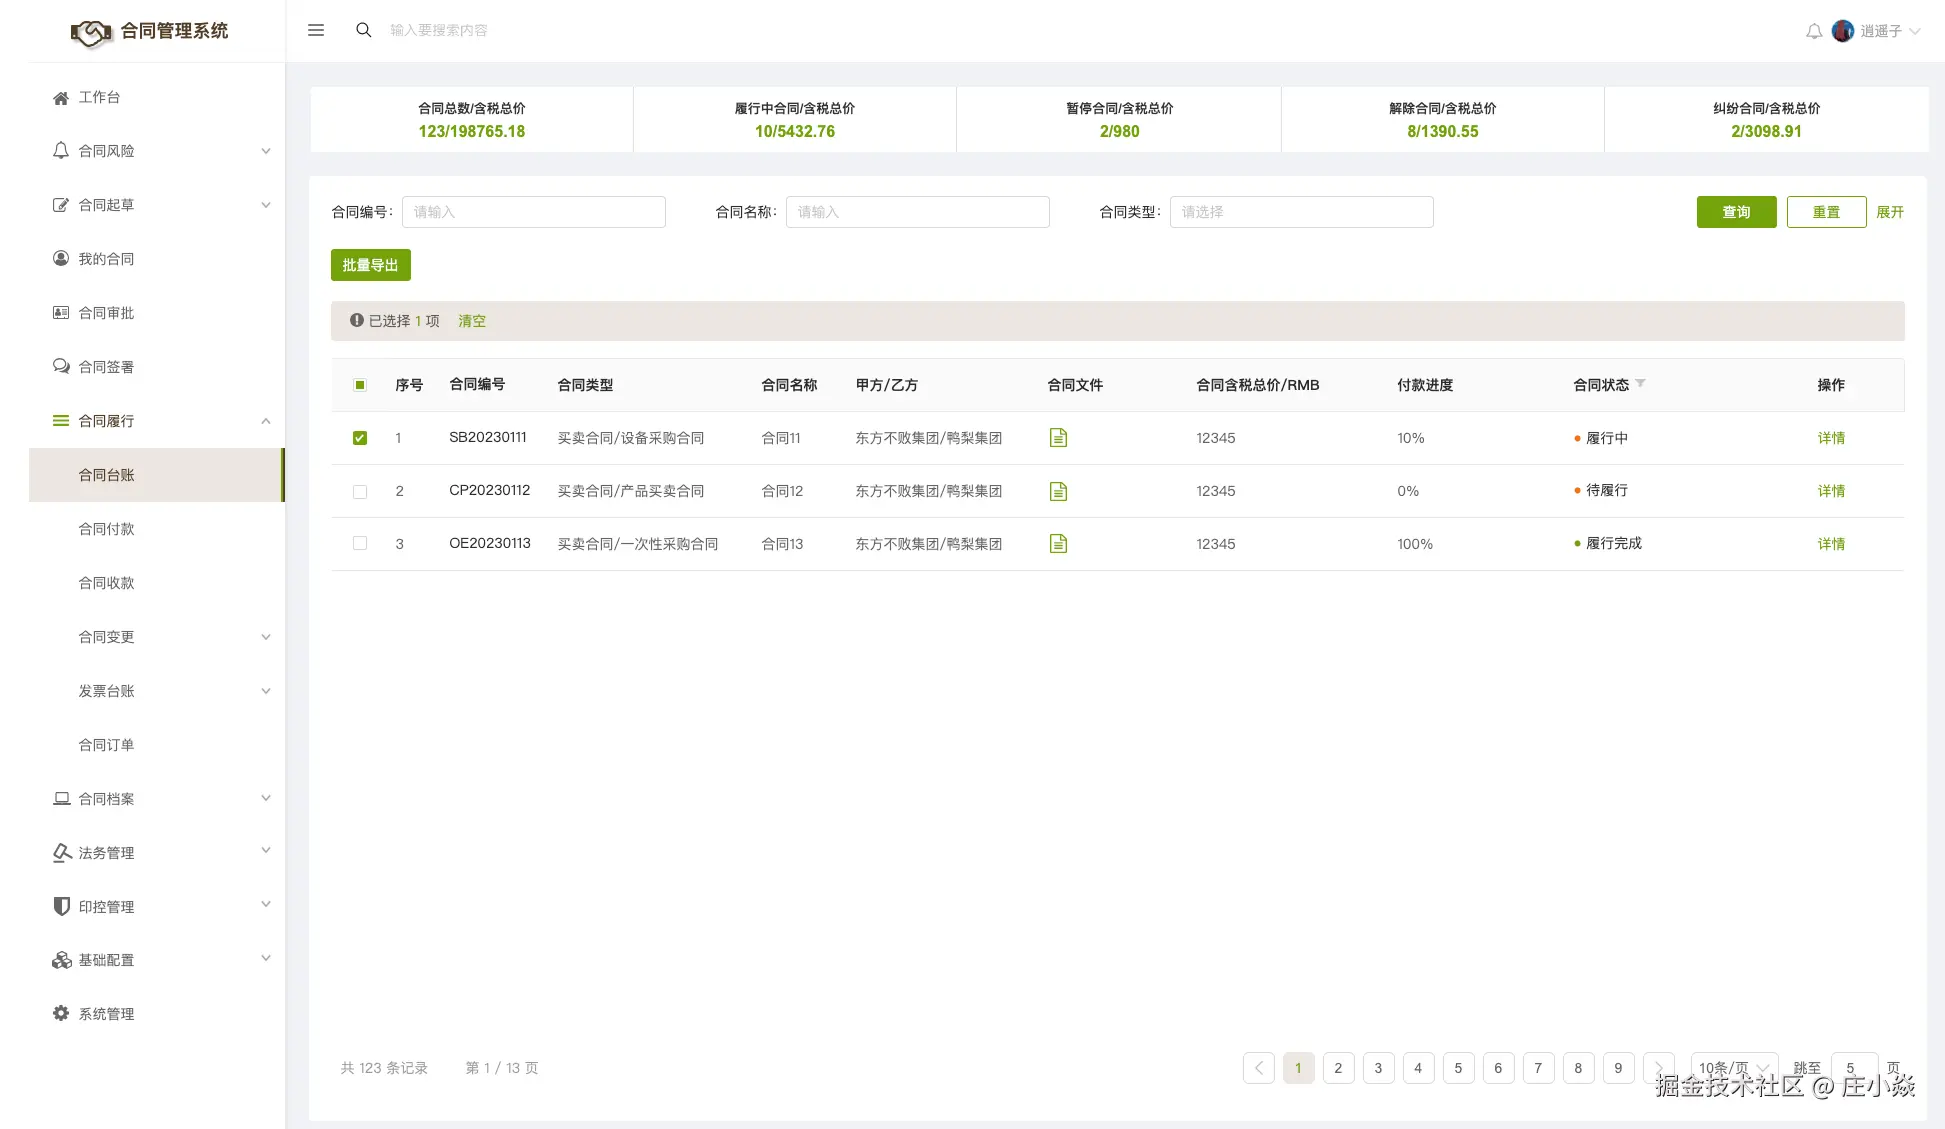Go to pagination page 5
1945x1129 pixels.
[1458, 1068]
